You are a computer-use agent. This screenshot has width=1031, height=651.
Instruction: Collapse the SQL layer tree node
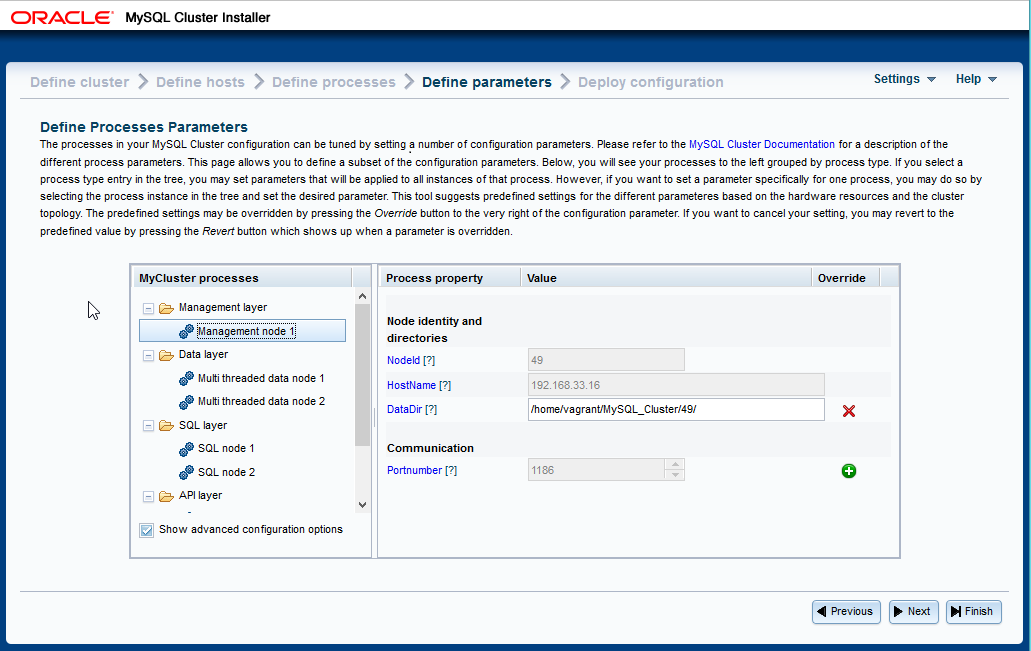click(149, 426)
